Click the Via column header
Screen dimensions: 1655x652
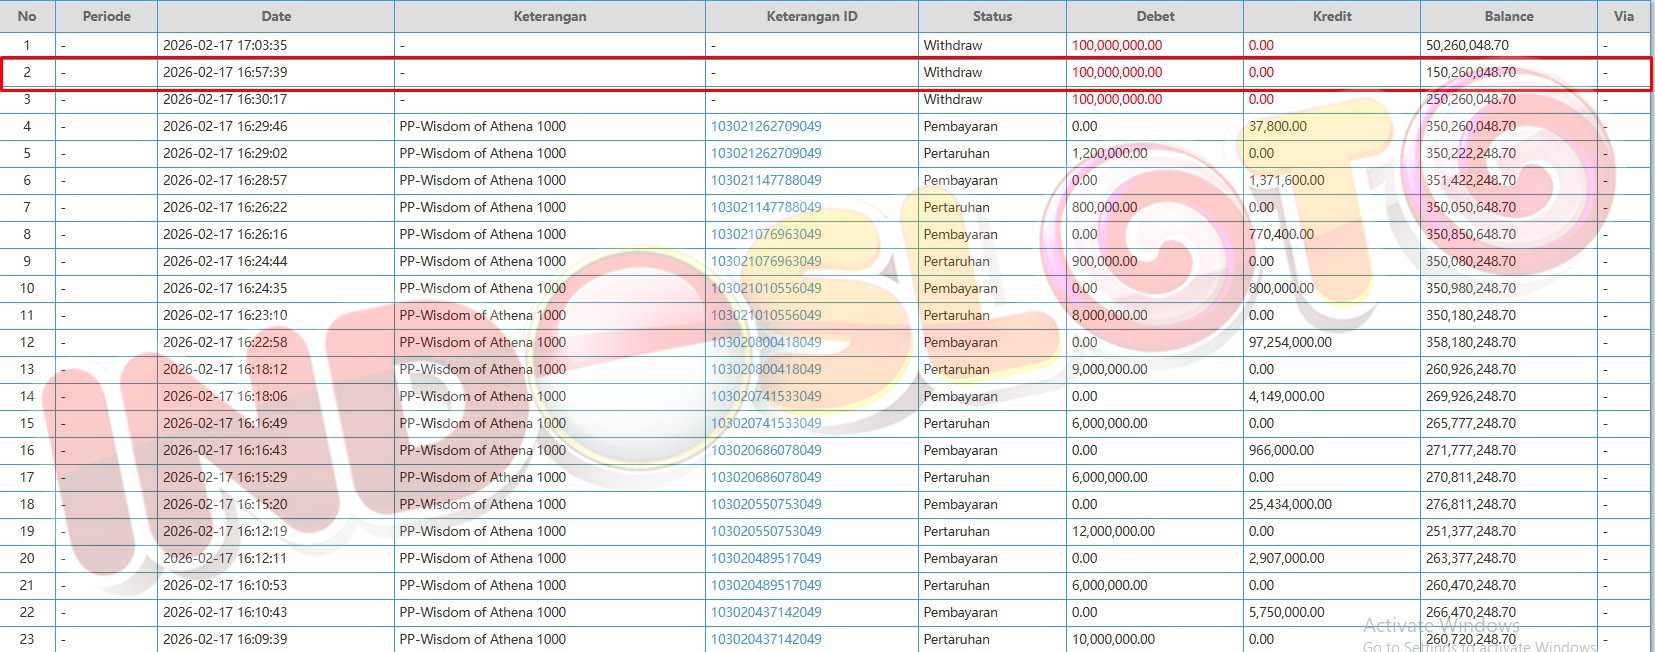point(1624,16)
